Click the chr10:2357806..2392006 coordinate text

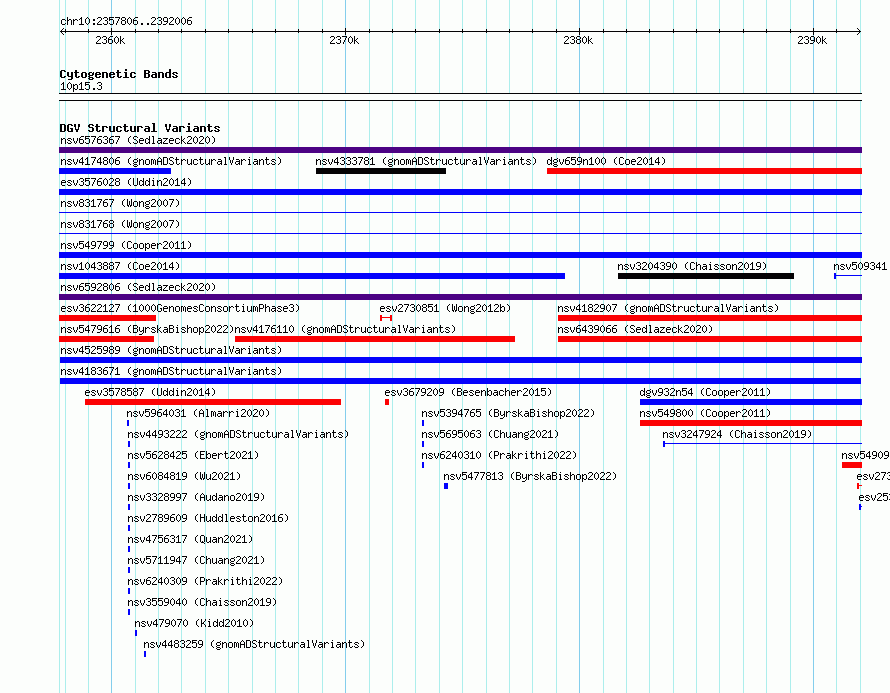point(126,21)
